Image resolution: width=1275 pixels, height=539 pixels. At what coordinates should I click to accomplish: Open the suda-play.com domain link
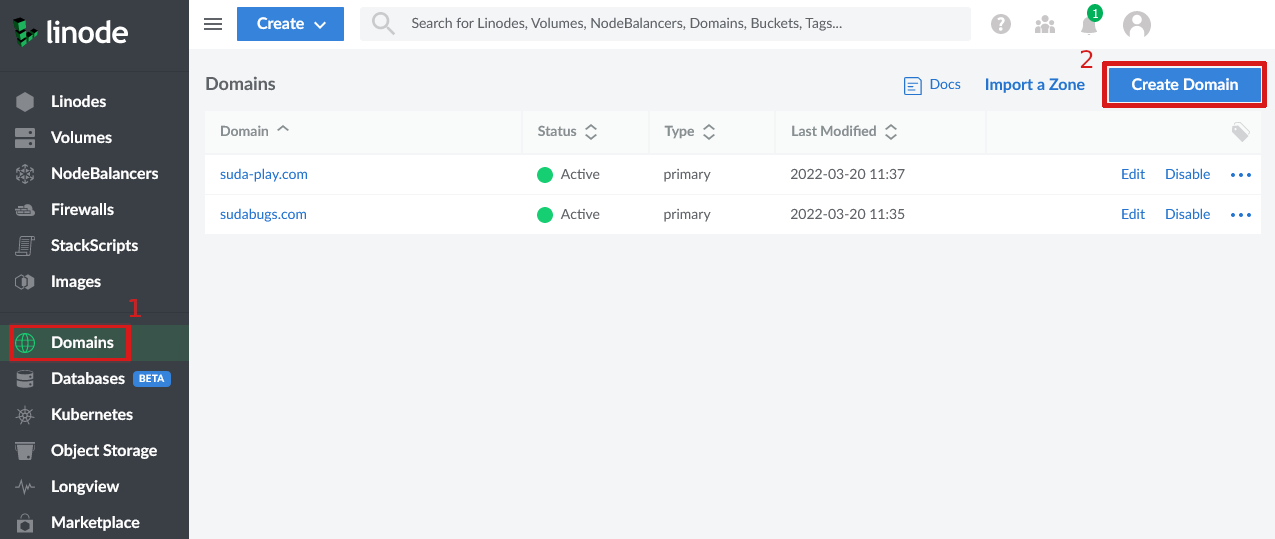(264, 174)
